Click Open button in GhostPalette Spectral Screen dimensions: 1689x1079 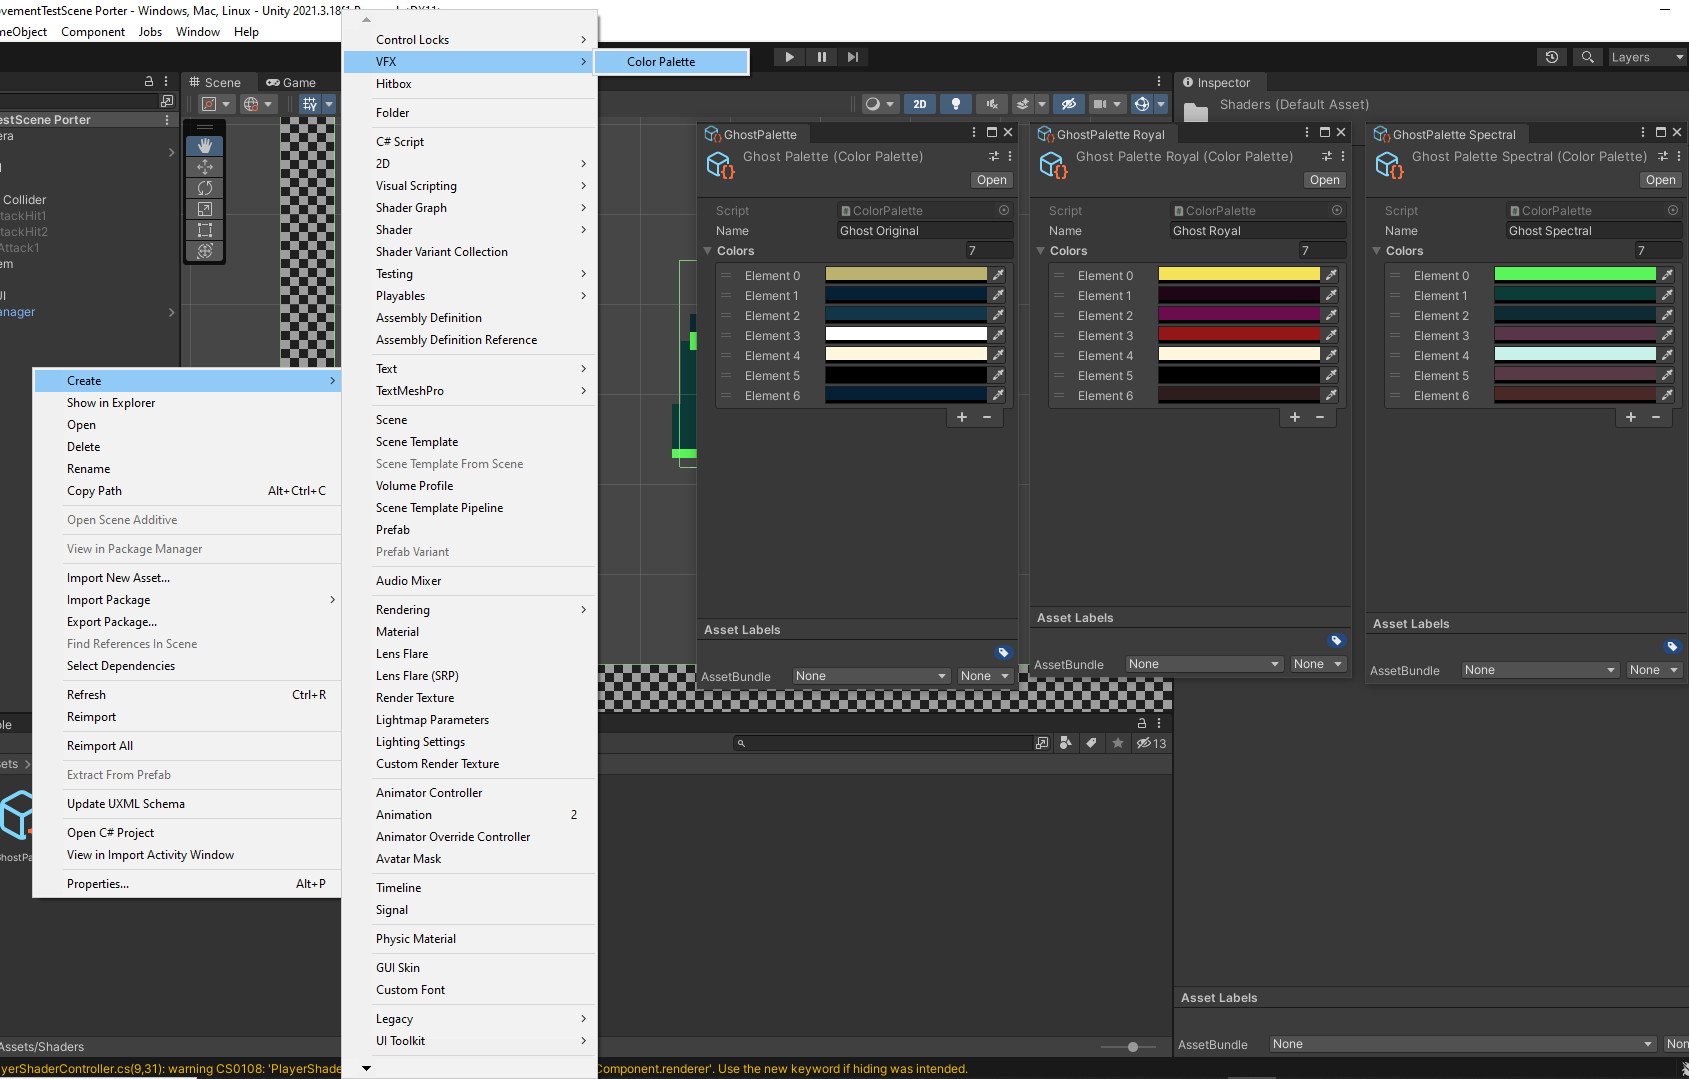click(x=1660, y=180)
